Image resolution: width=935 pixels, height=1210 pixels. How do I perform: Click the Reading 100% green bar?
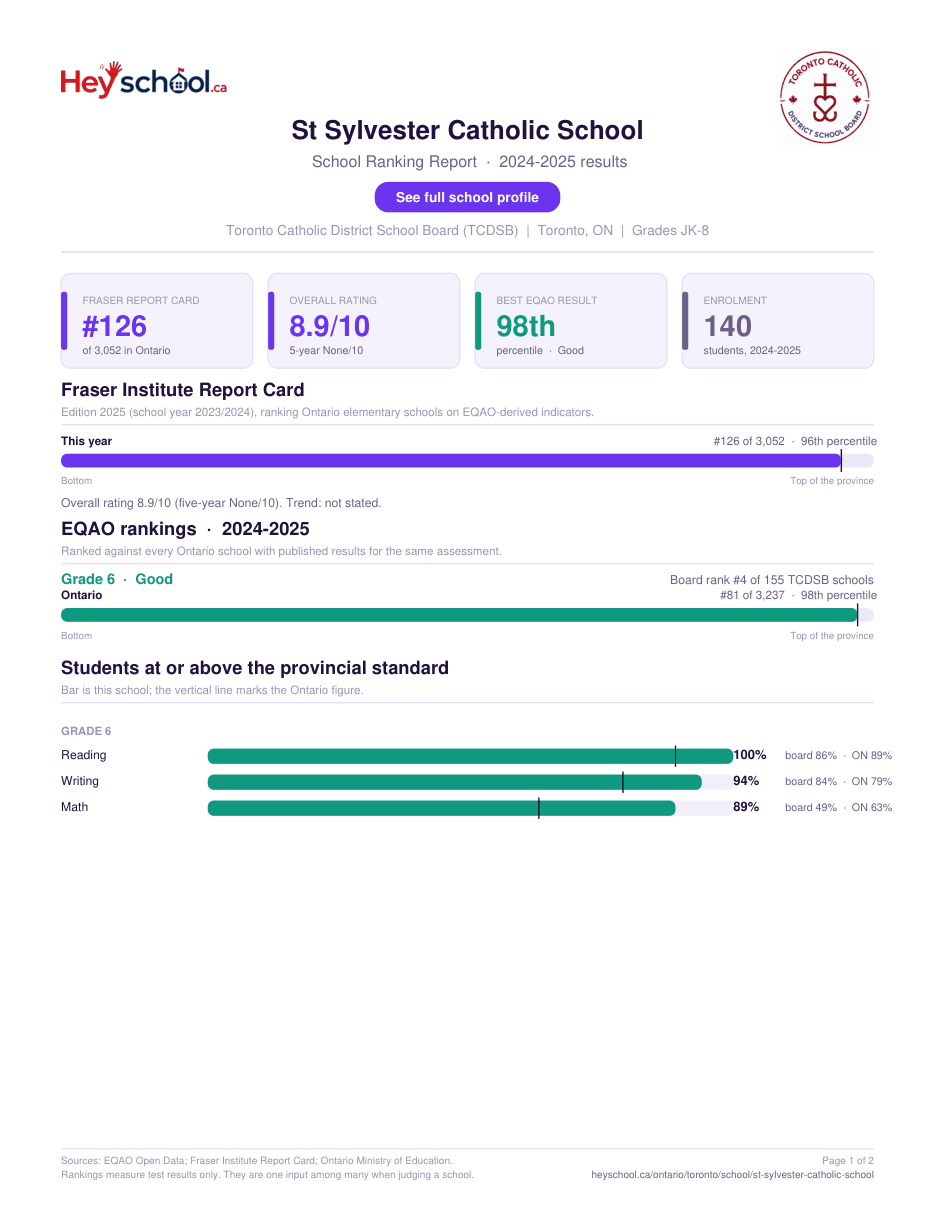coord(470,756)
